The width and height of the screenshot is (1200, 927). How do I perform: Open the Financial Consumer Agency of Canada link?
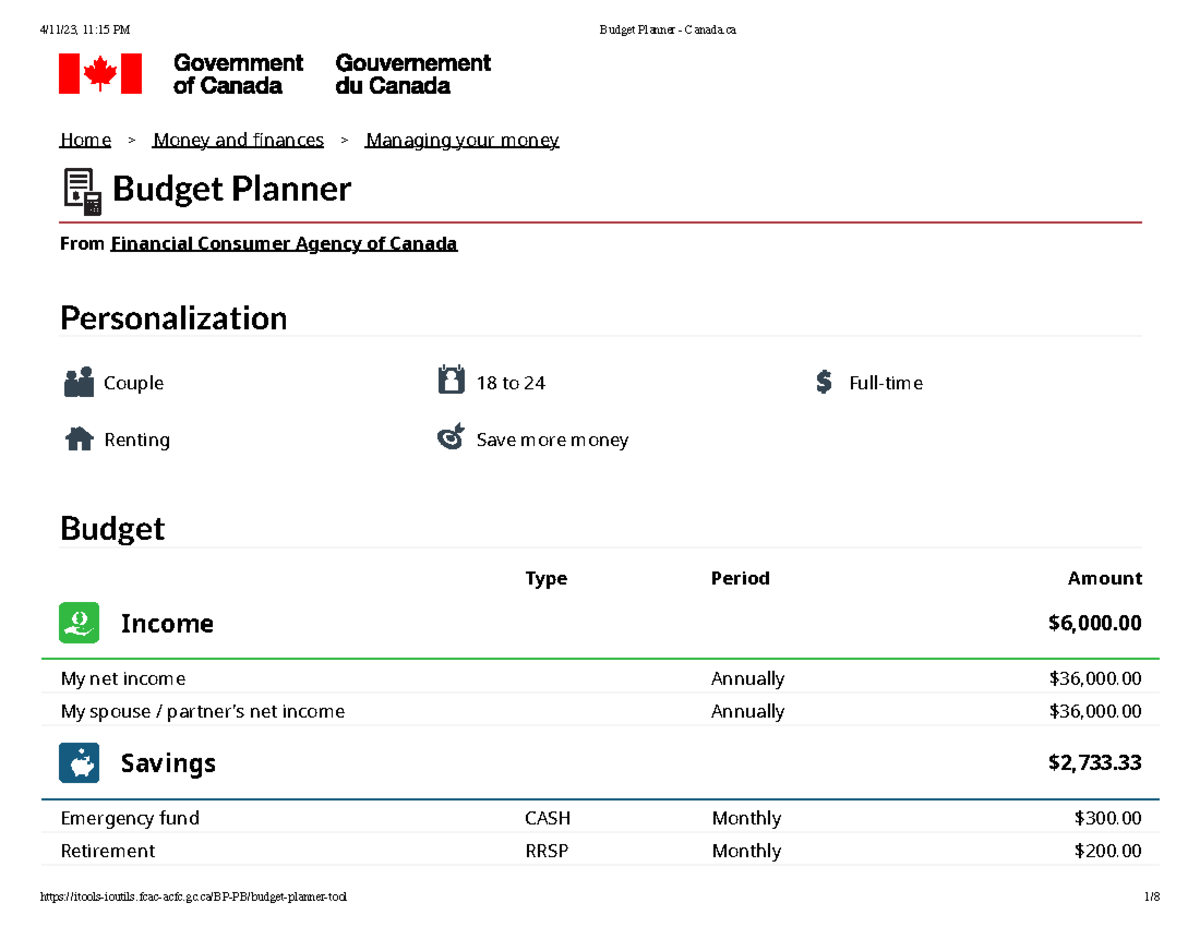284,243
